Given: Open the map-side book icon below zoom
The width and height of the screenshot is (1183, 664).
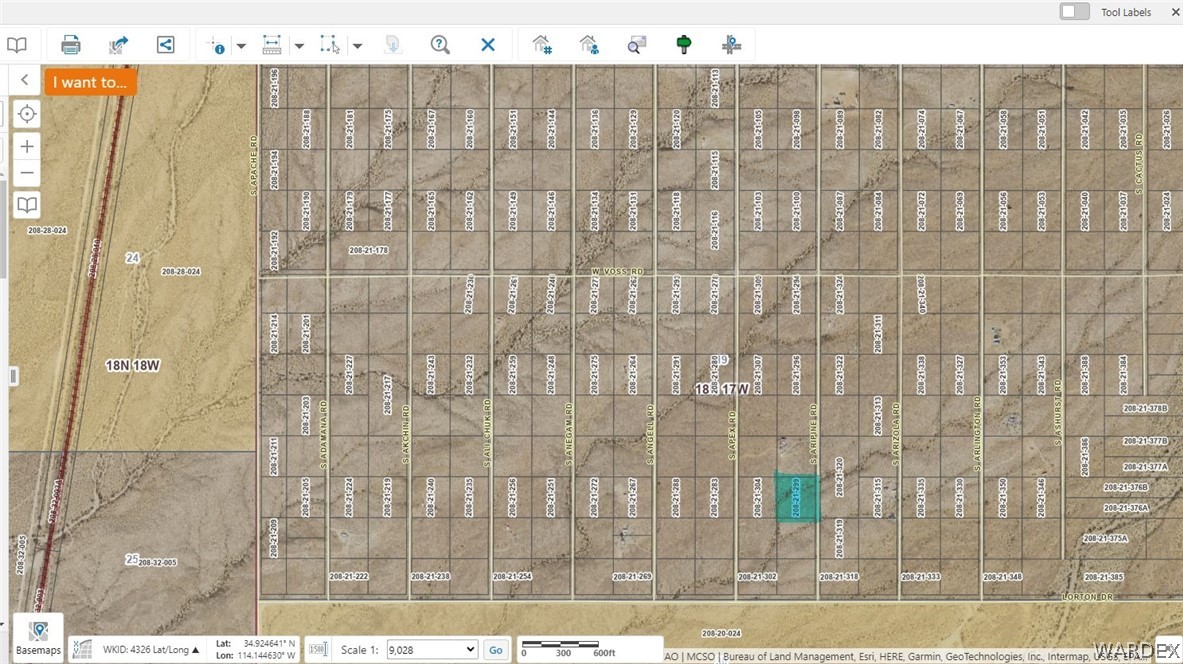Looking at the screenshot, I should (26, 204).
